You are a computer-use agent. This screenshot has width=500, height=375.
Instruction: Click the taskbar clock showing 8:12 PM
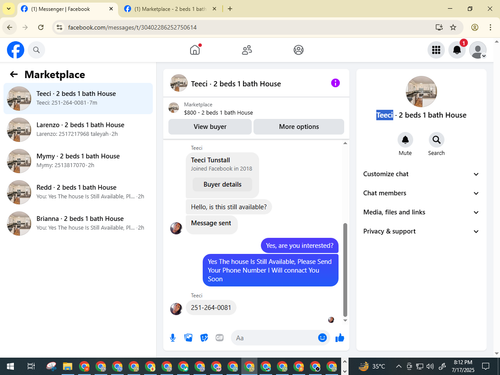(x=463, y=366)
